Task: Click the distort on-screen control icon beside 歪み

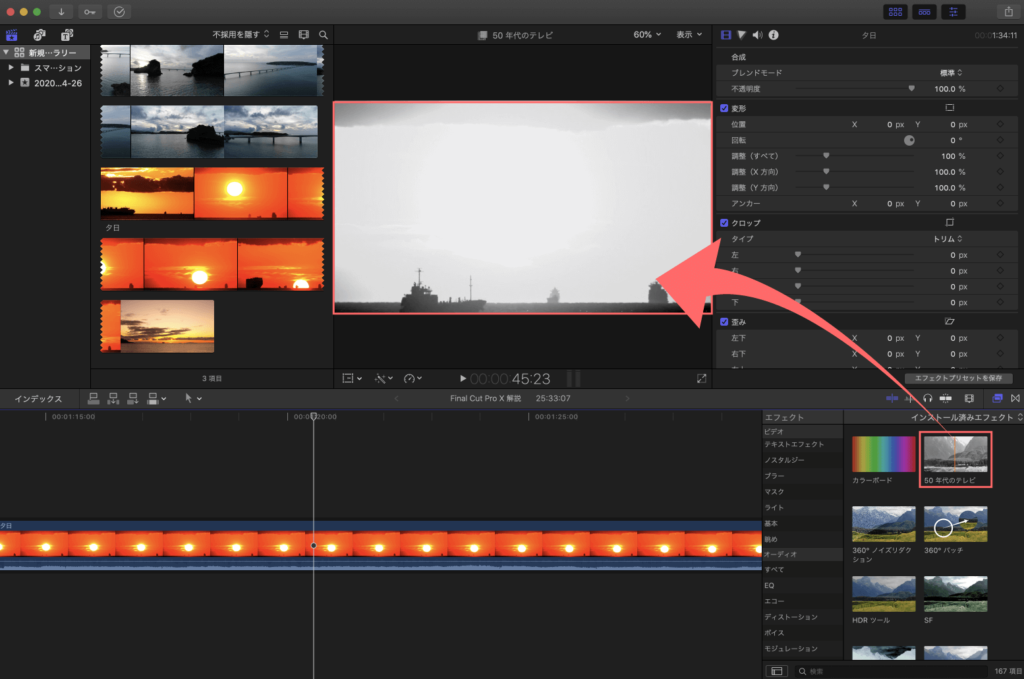Action: click(950, 321)
